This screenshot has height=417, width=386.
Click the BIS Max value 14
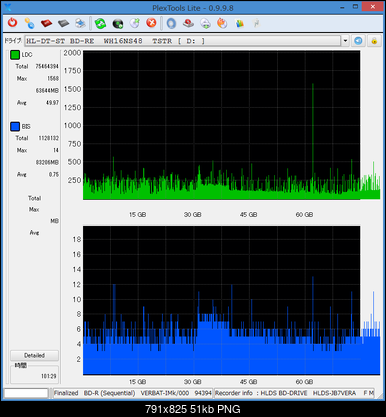56,150
